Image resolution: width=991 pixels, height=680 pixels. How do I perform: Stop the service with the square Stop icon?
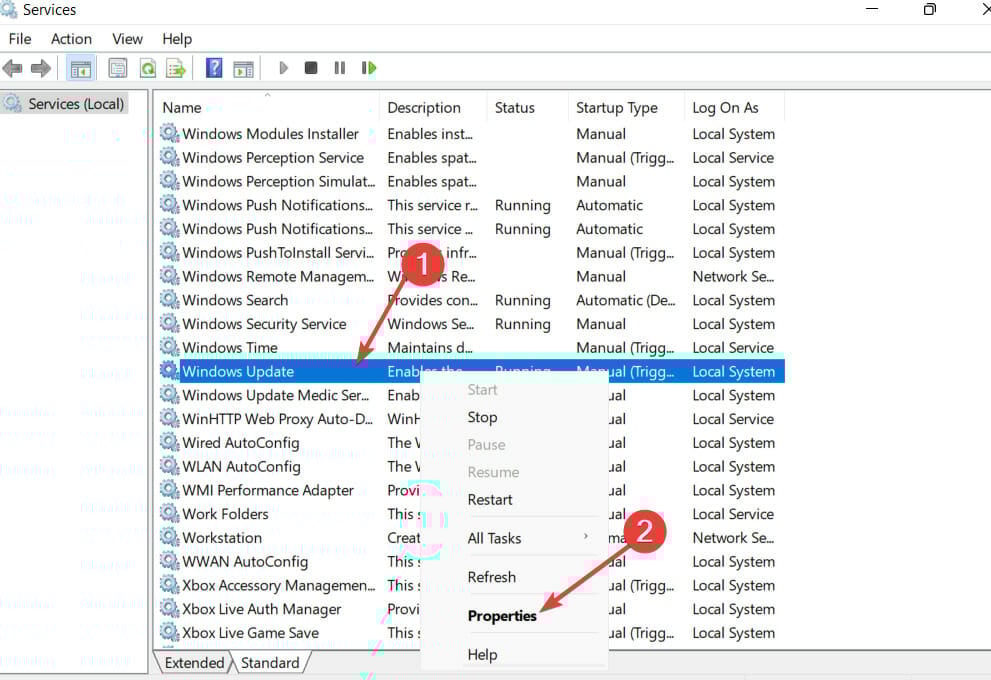311,67
